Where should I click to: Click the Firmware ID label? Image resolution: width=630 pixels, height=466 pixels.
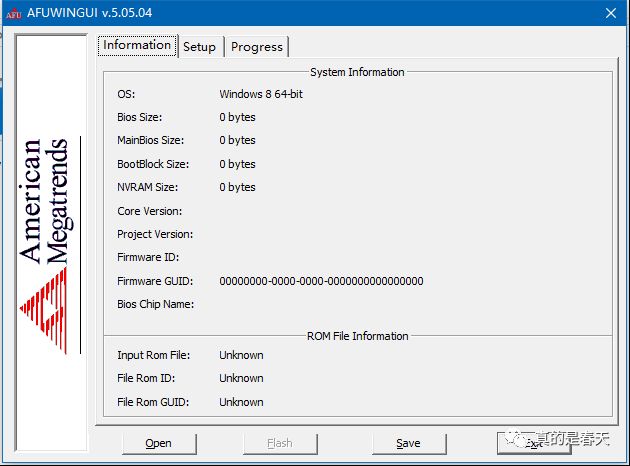pyautogui.click(x=148, y=257)
